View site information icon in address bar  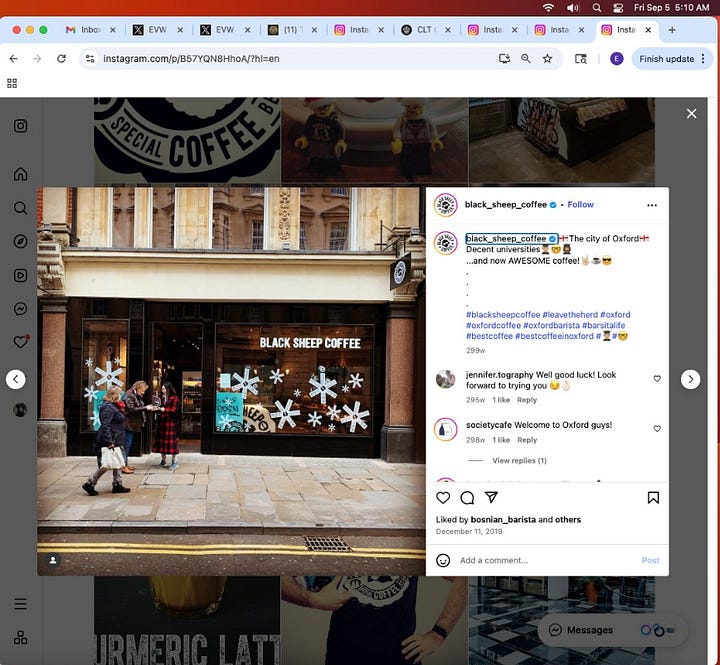pyautogui.click(x=90, y=59)
